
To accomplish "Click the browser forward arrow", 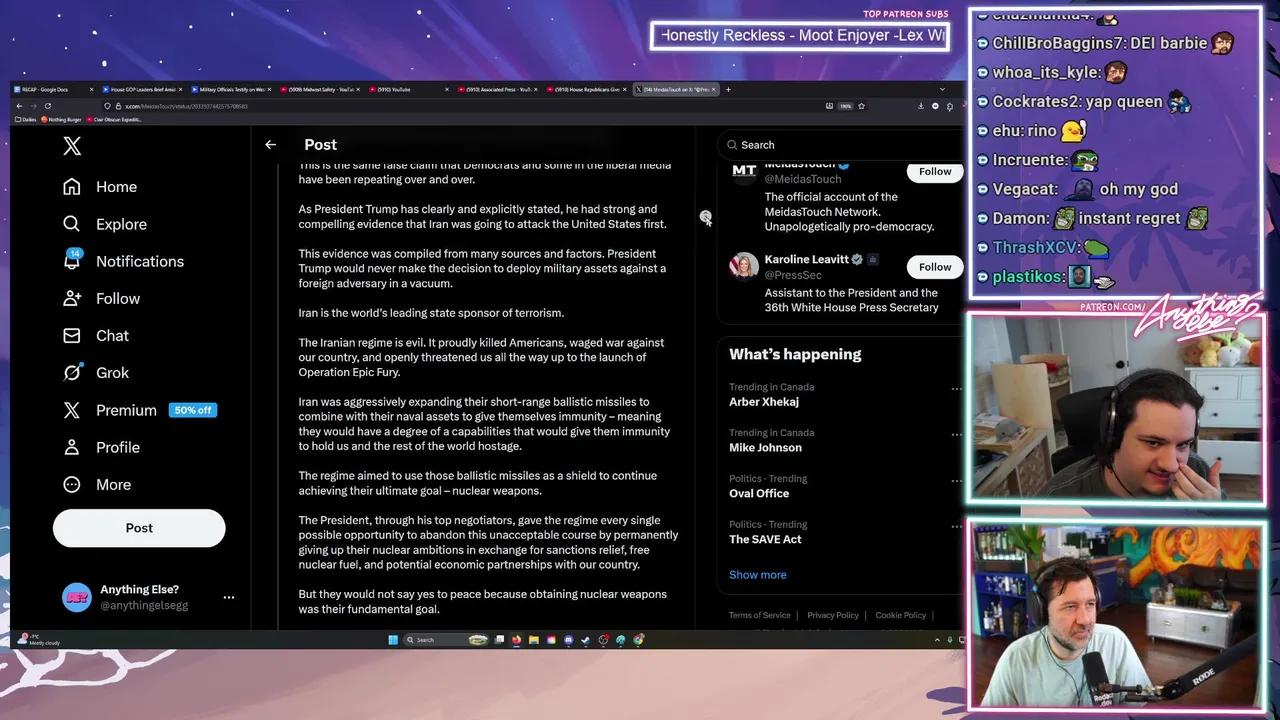I will [x=33, y=106].
